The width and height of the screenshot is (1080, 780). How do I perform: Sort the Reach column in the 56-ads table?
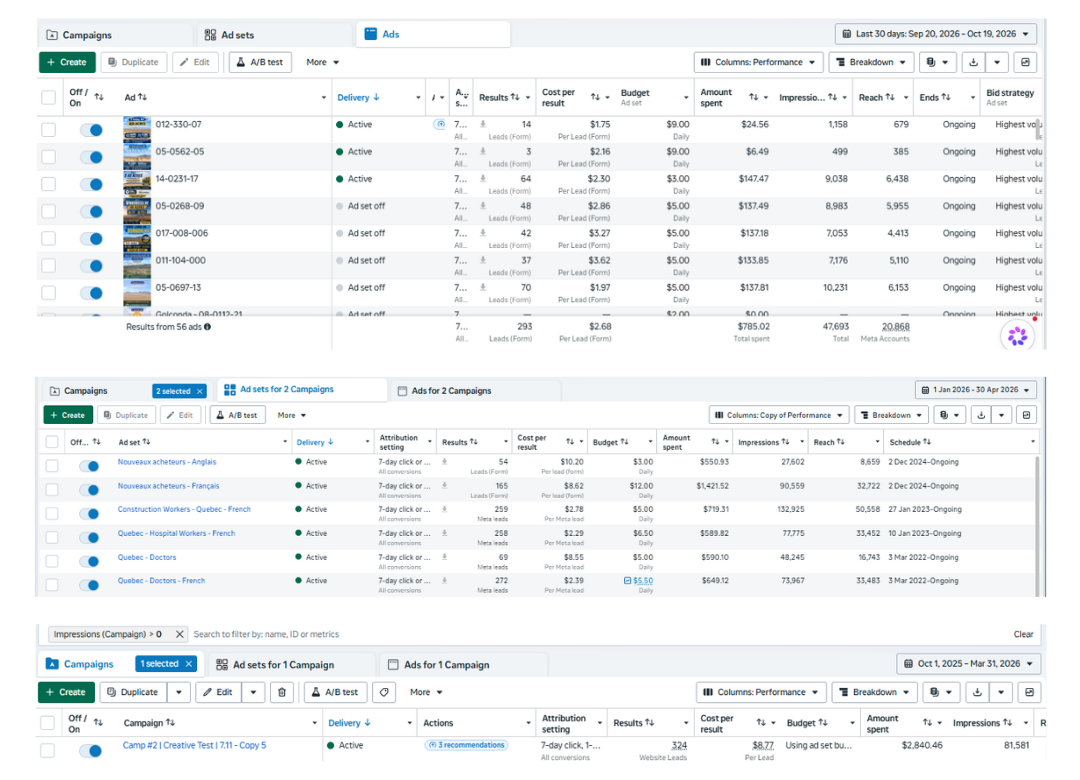pyautogui.click(x=891, y=97)
